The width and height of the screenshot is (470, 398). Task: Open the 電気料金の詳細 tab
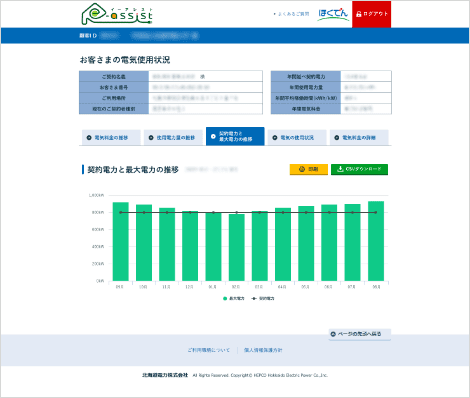click(x=359, y=137)
